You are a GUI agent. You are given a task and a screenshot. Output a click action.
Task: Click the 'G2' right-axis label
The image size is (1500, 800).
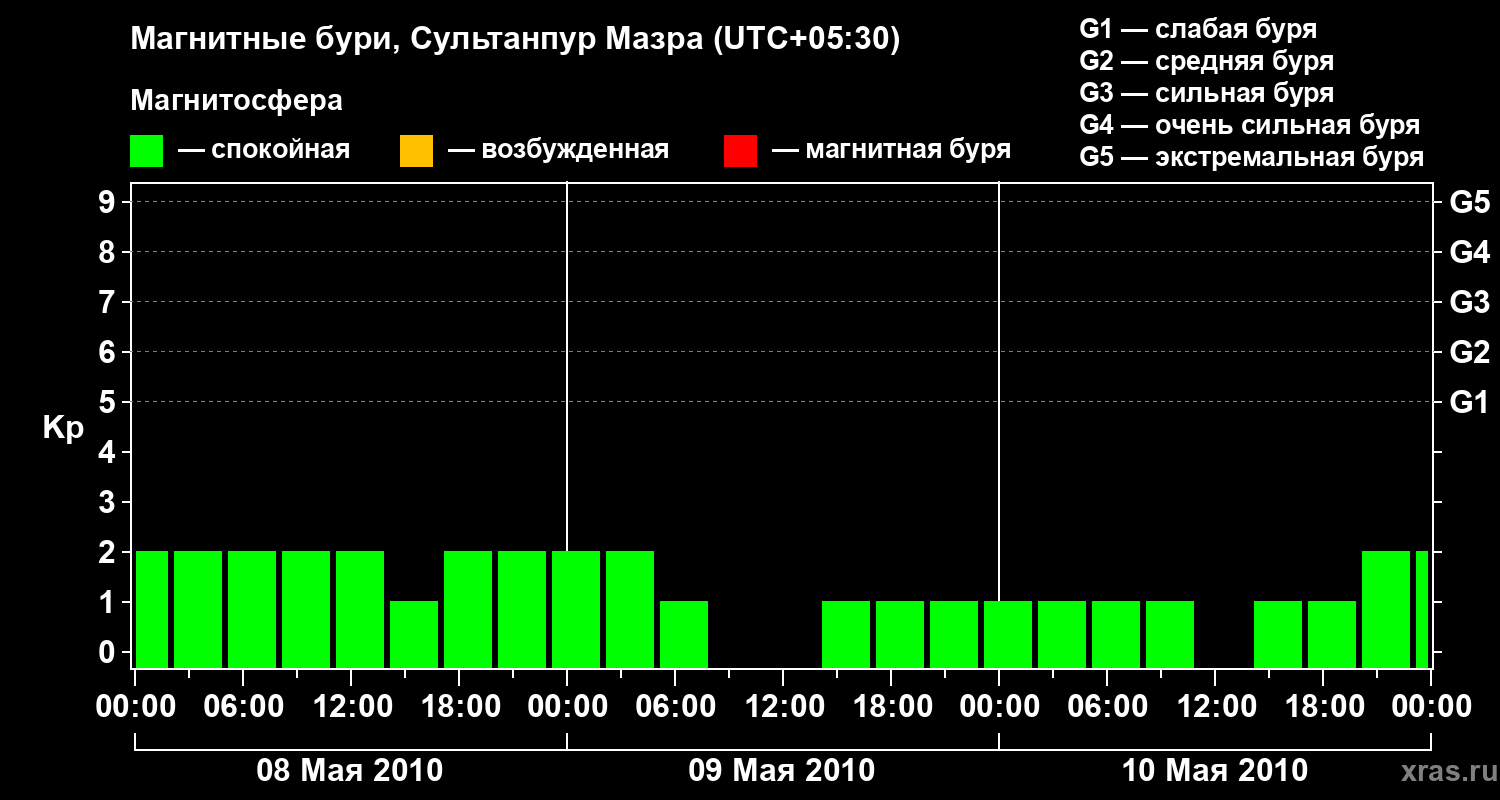[x=1469, y=352]
